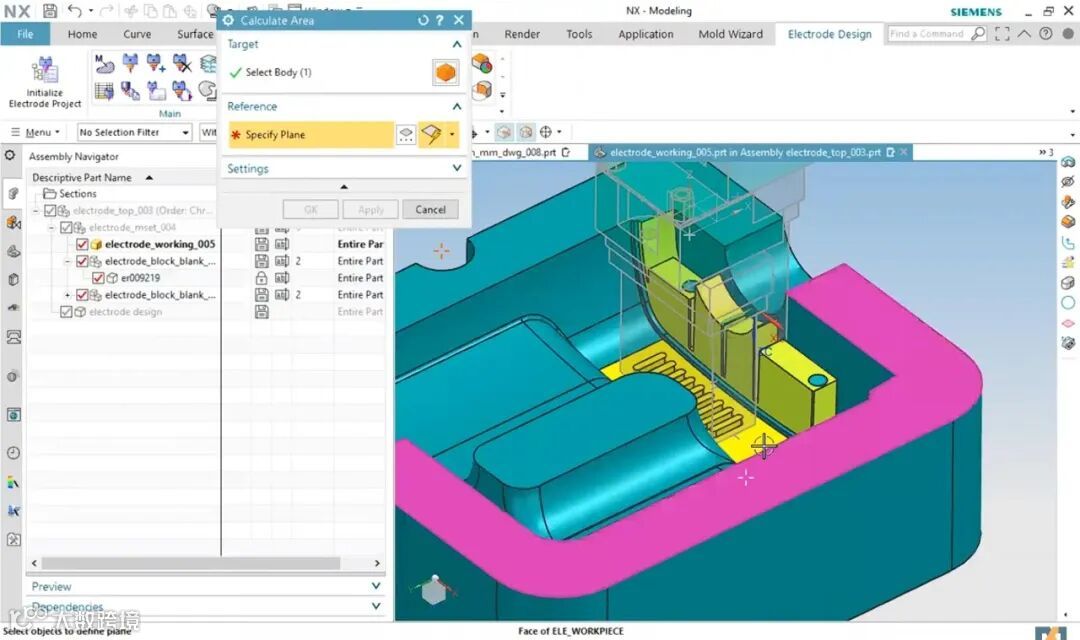The height and width of the screenshot is (640, 1080).
Task: Switch to the Application ribbon tab
Action: click(646, 34)
